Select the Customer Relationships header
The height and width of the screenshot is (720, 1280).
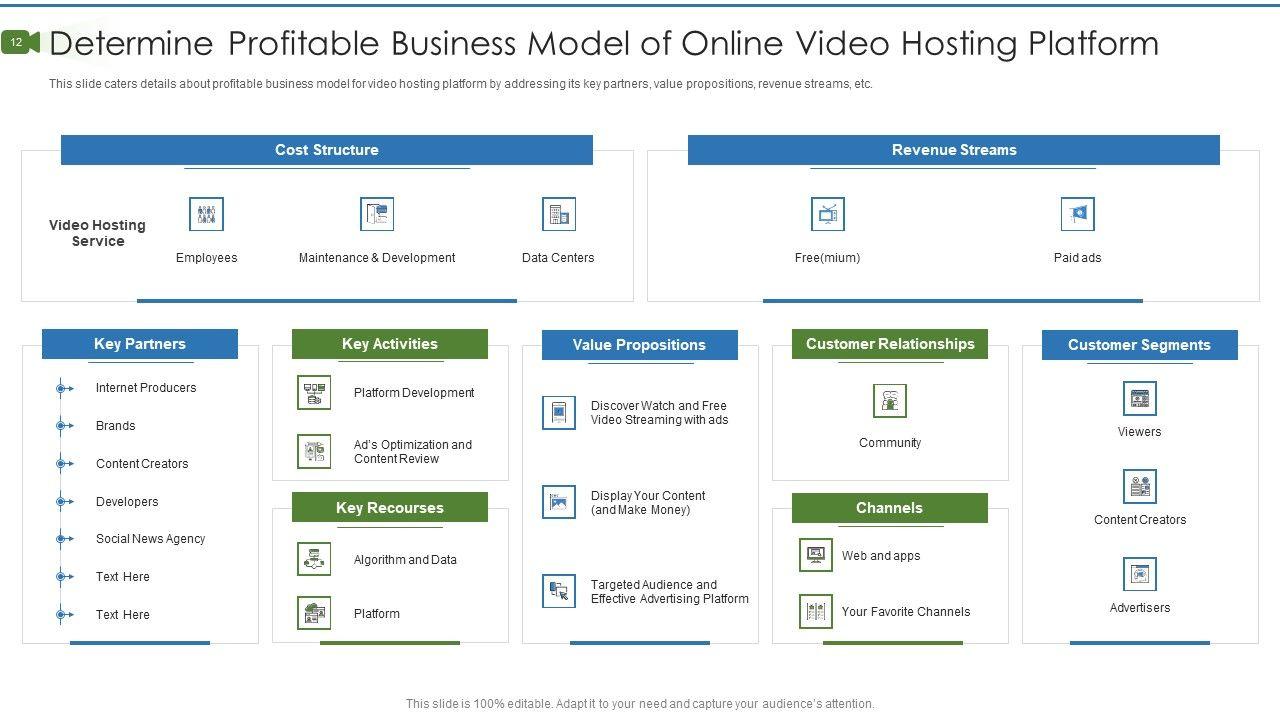pyautogui.click(x=890, y=344)
